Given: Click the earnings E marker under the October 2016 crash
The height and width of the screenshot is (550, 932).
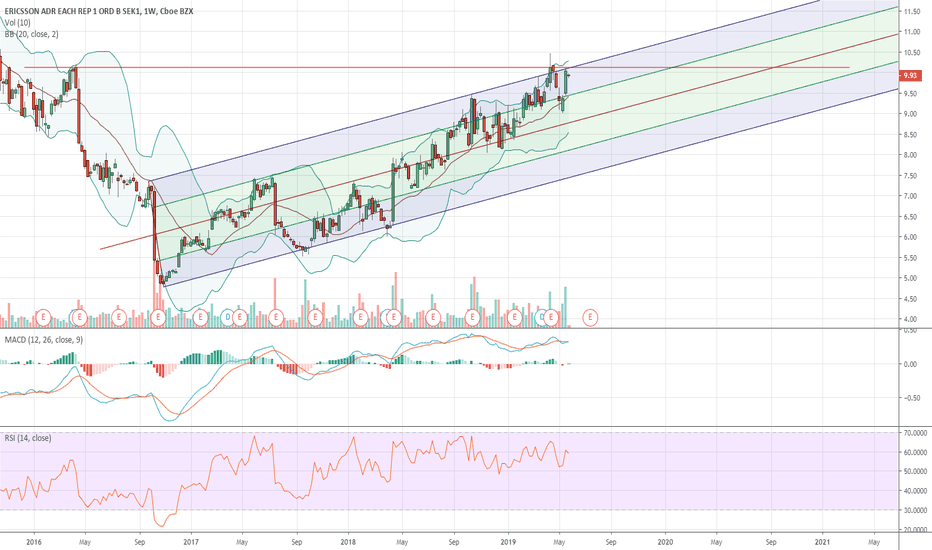Looking at the screenshot, I should pos(158,318).
